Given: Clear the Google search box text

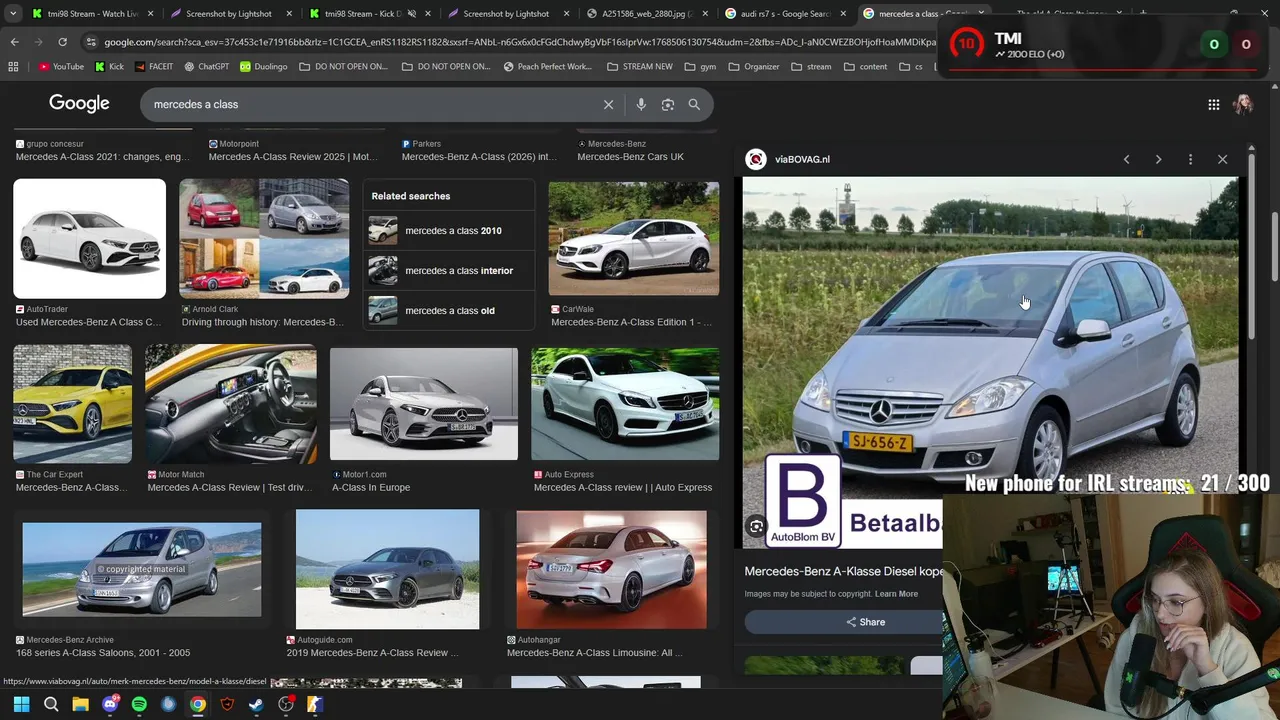Looking at the screenshot, I should pyautogui.click(x=608, y=104).
